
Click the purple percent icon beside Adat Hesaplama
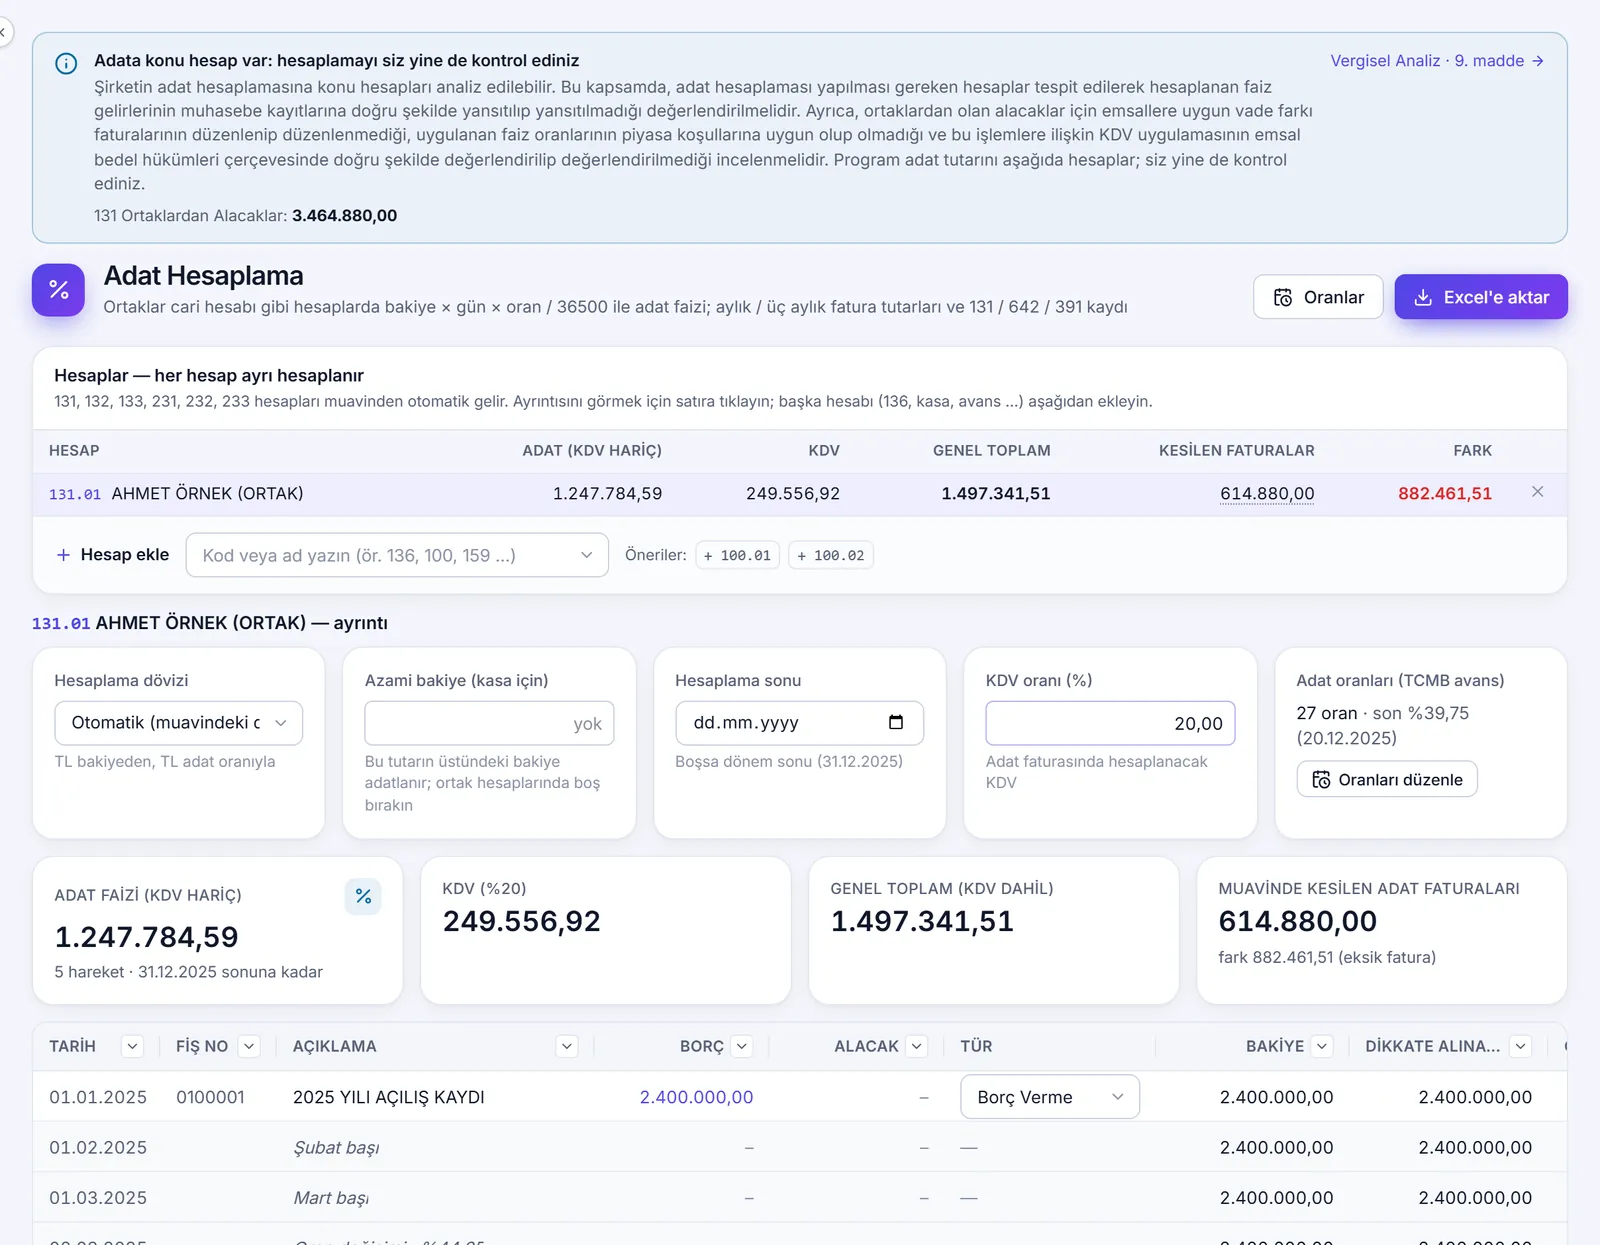(x=58, y=290)
